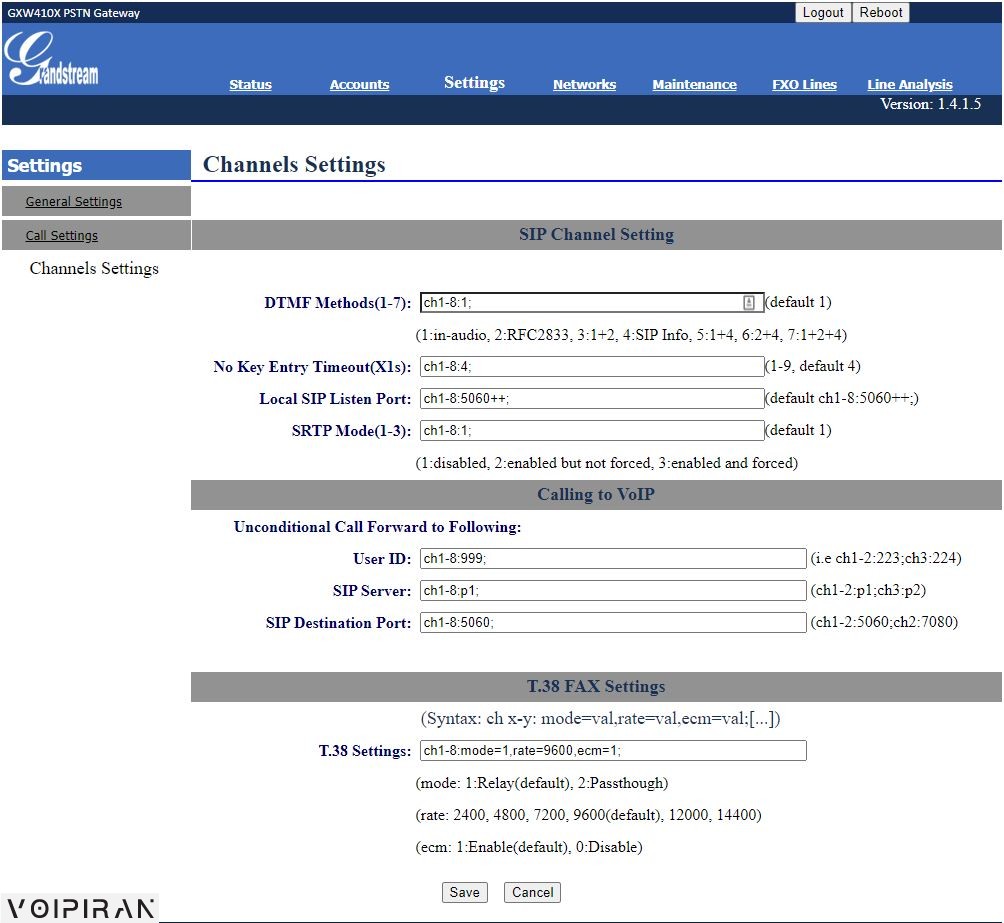Open the FXO Lines page
1004x923 pixels.
coord(804,85)
